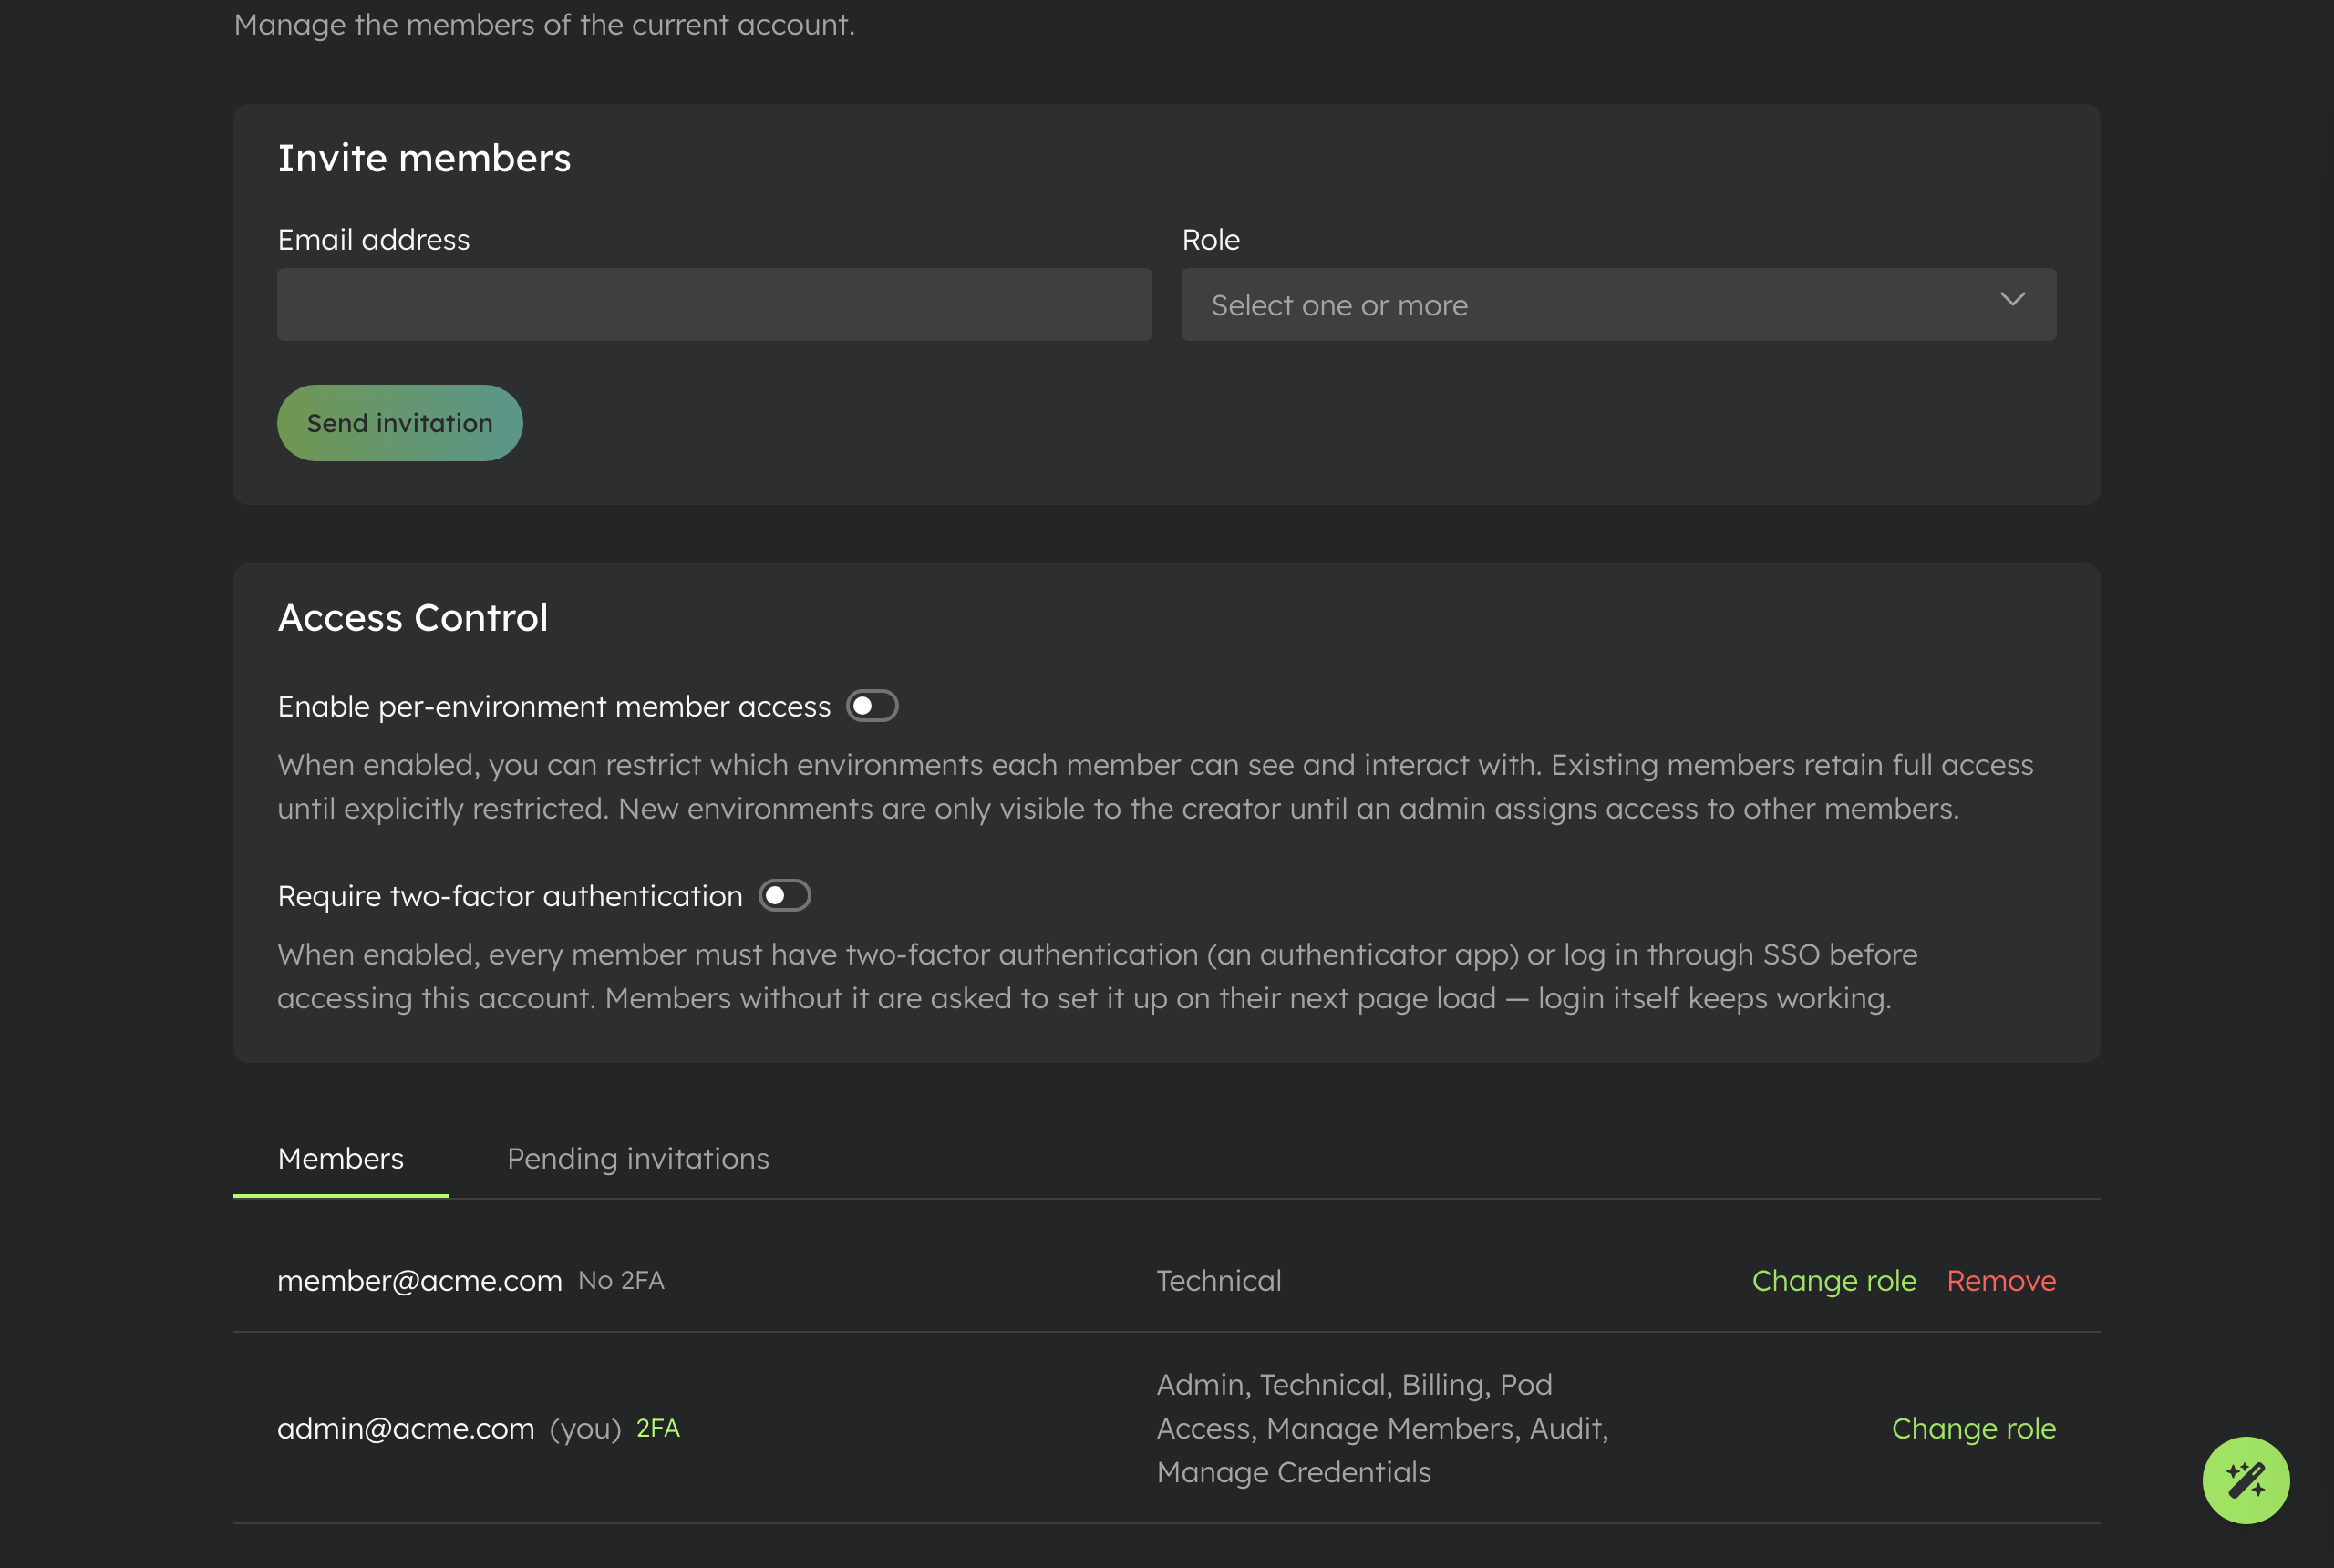Viewport: 2334px width, 1568px height.
Task: Open the Role select one or more dropdown
Action: coord(1618,305)
